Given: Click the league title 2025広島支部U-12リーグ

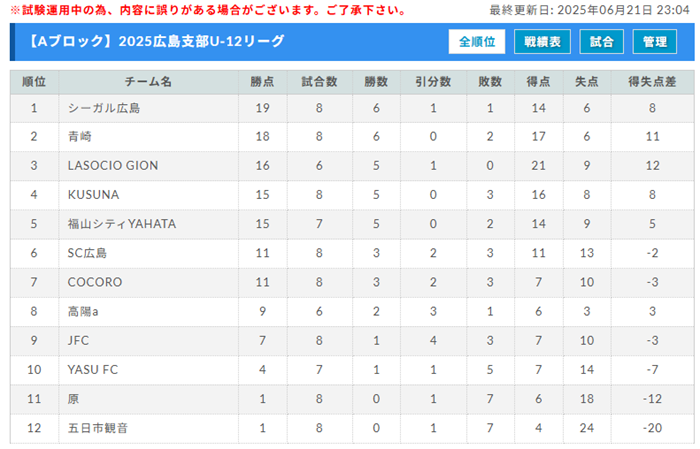Looking at the screenshot, I should tap(201, 42).
